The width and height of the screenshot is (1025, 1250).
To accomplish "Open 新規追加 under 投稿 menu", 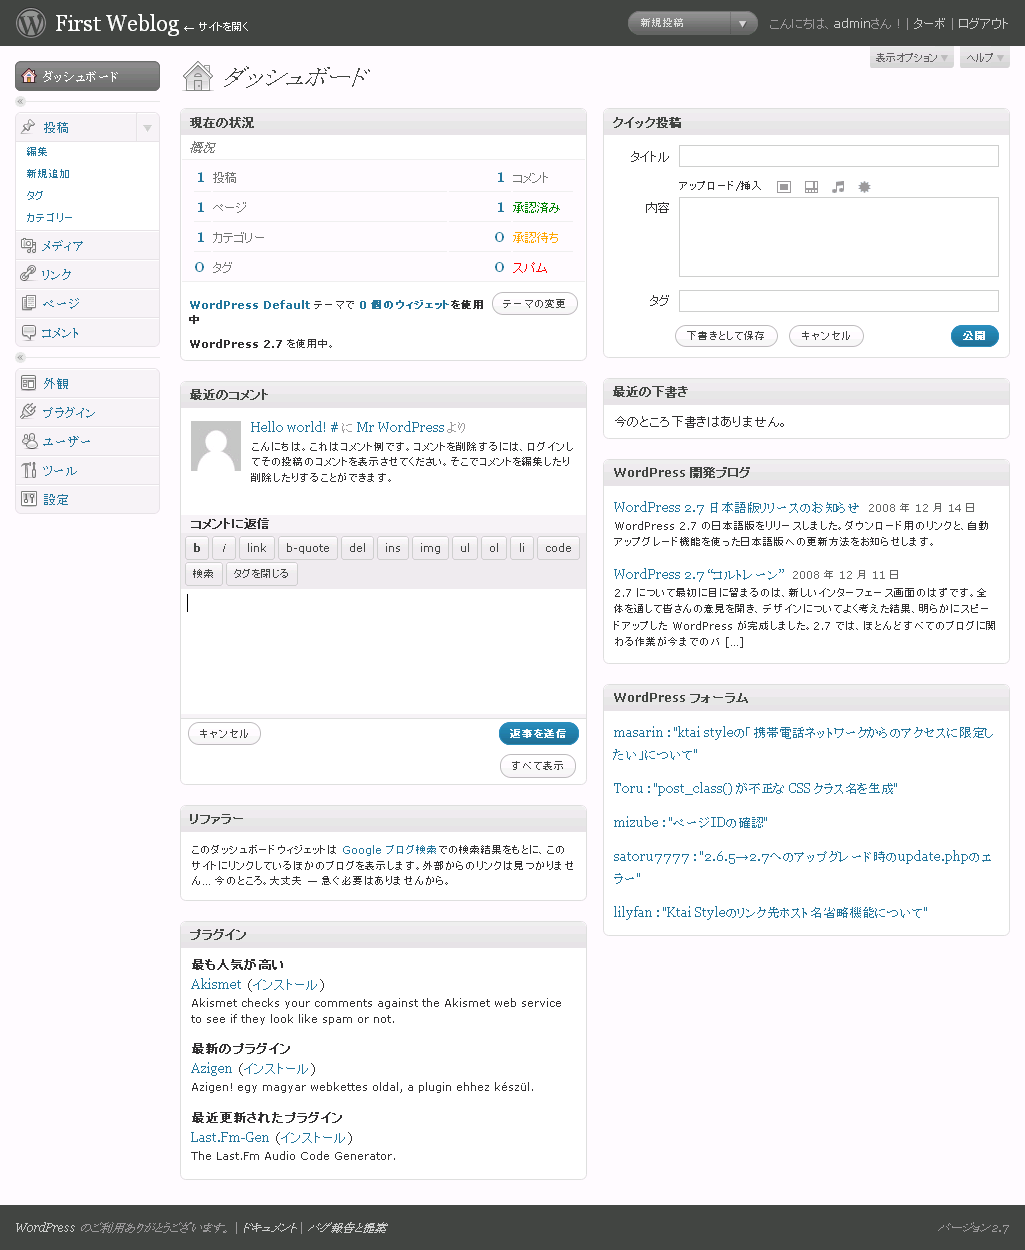I will pyautogui.click(x=48, y=174).
